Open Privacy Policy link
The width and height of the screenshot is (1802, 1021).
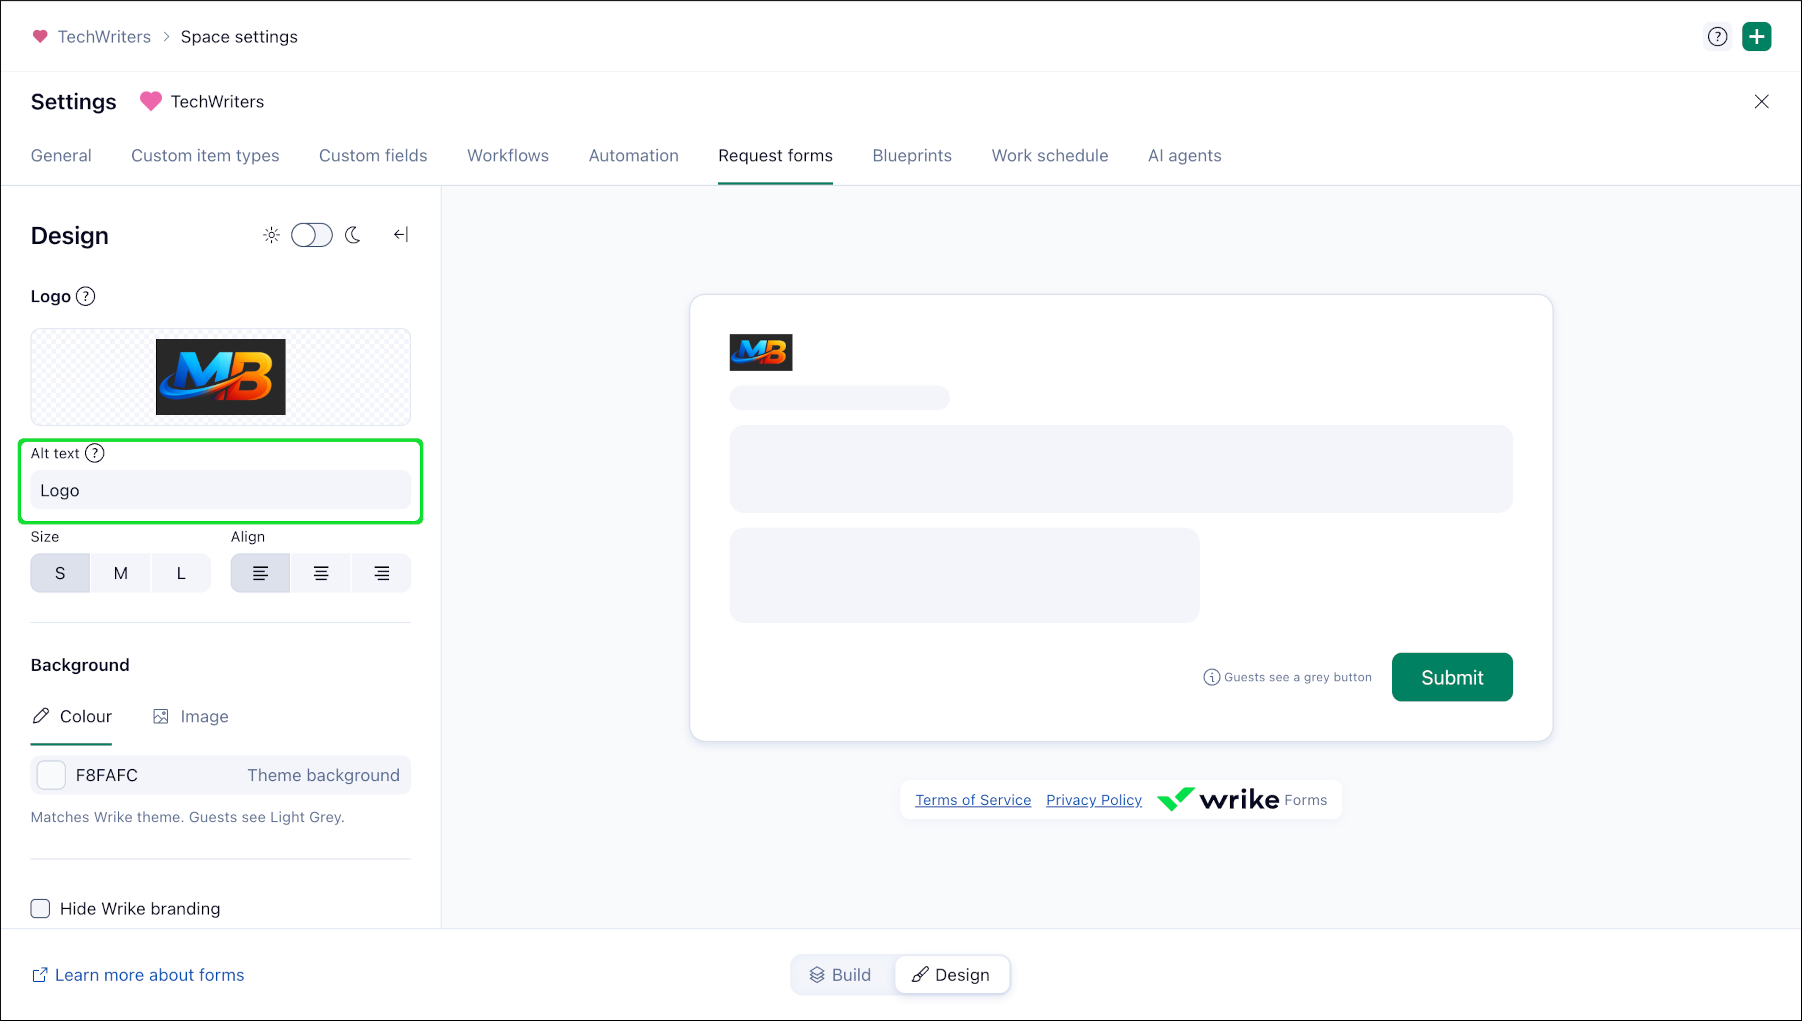[1094, 800]
